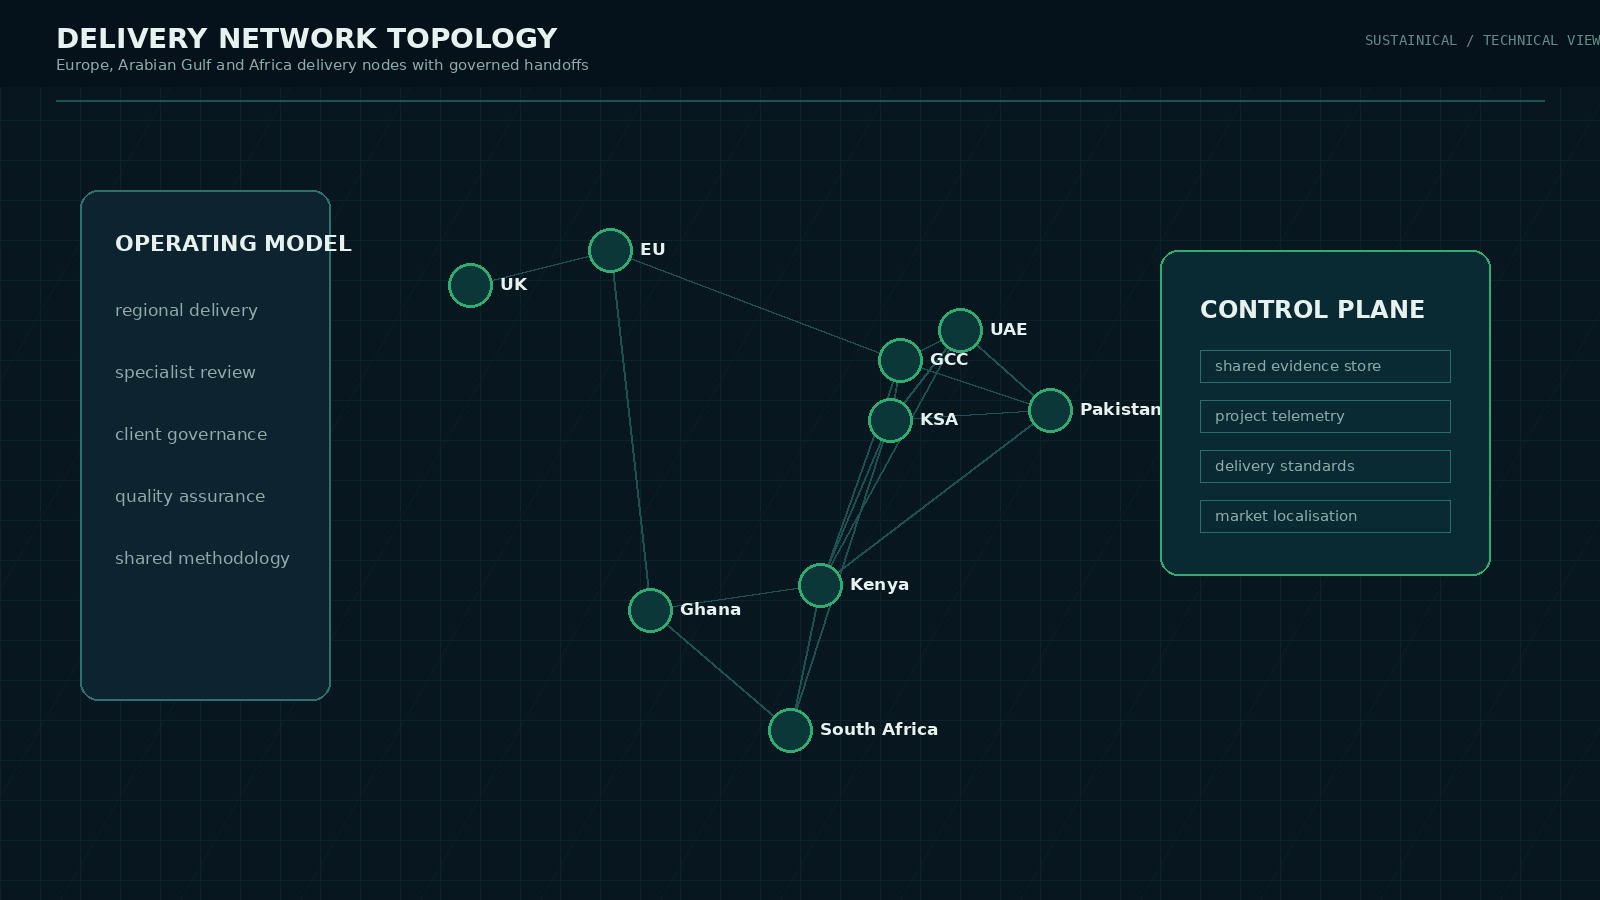
Task: Click the delivery standards entry
Action: pos(1325,466)
